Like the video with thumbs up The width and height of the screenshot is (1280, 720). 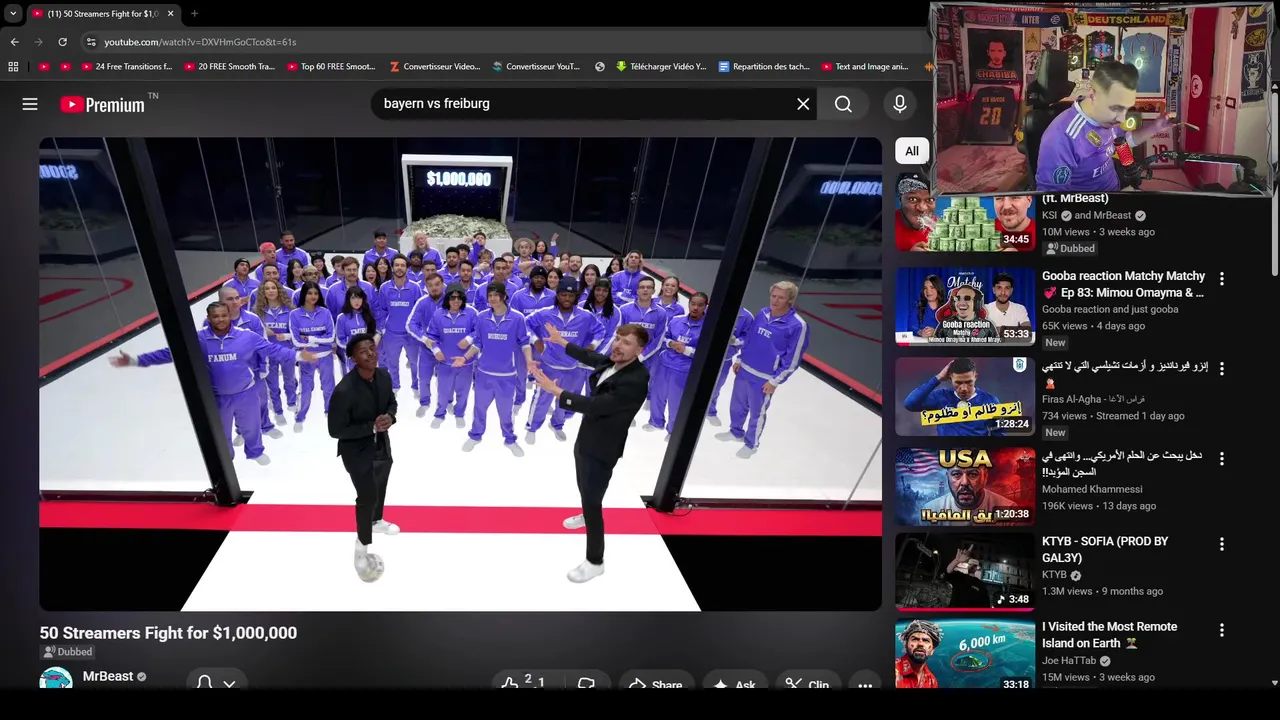click(x=510, y=684)
